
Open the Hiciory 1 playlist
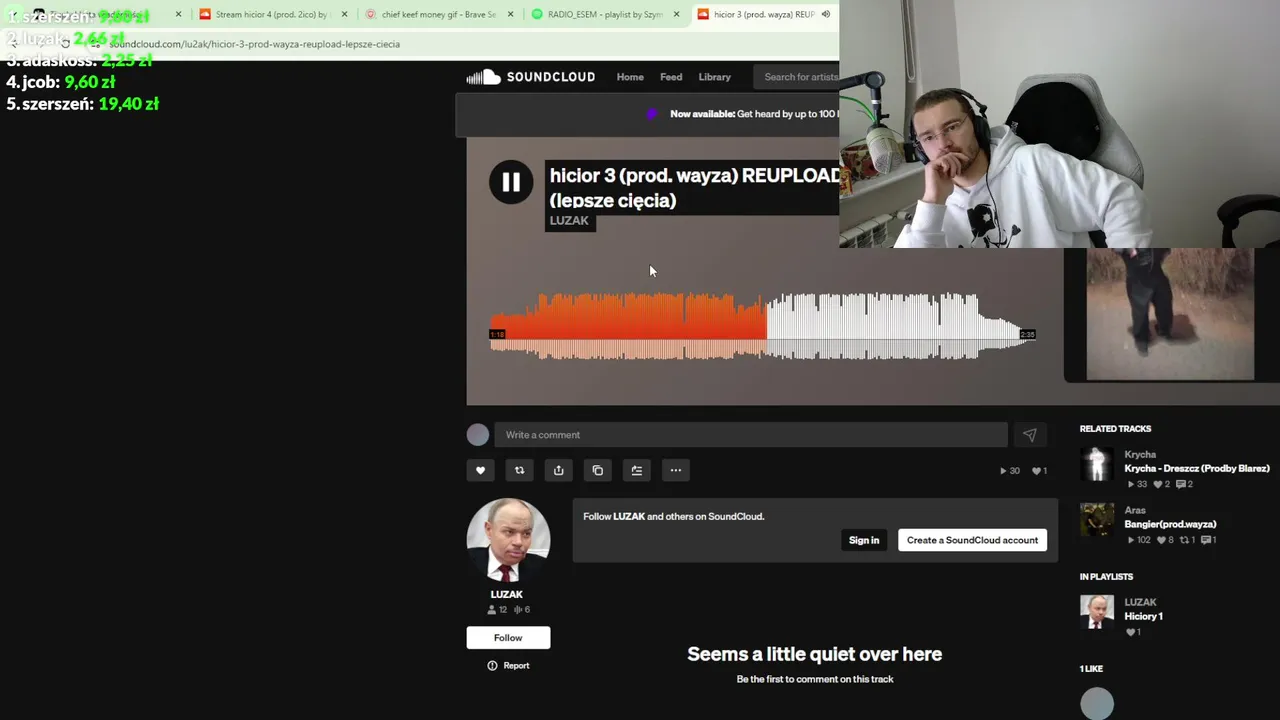tap(1143, 617)
